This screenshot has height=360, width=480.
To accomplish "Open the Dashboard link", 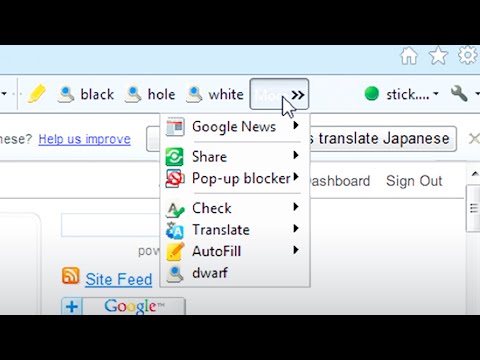I will point(339,181).
